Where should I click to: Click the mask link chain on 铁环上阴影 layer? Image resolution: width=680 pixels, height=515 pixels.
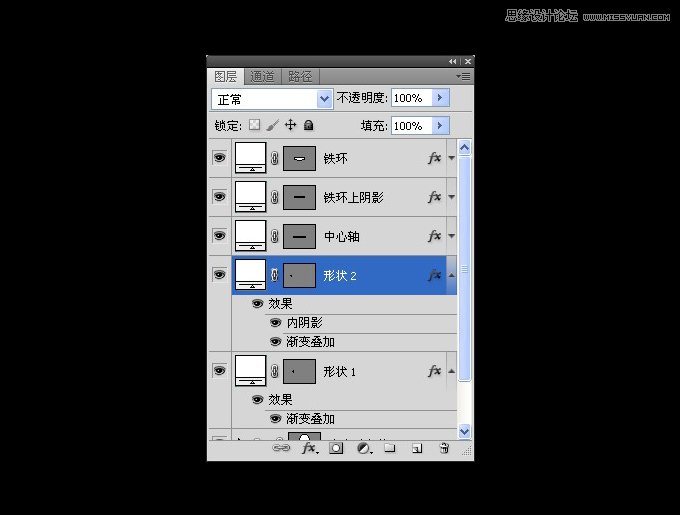(x=275, y=197)
